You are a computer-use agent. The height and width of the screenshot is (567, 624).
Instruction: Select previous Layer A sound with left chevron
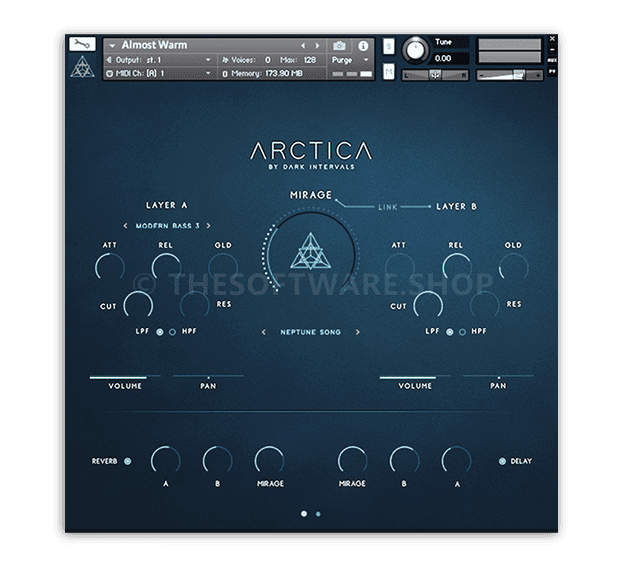[x=125, y=226]
